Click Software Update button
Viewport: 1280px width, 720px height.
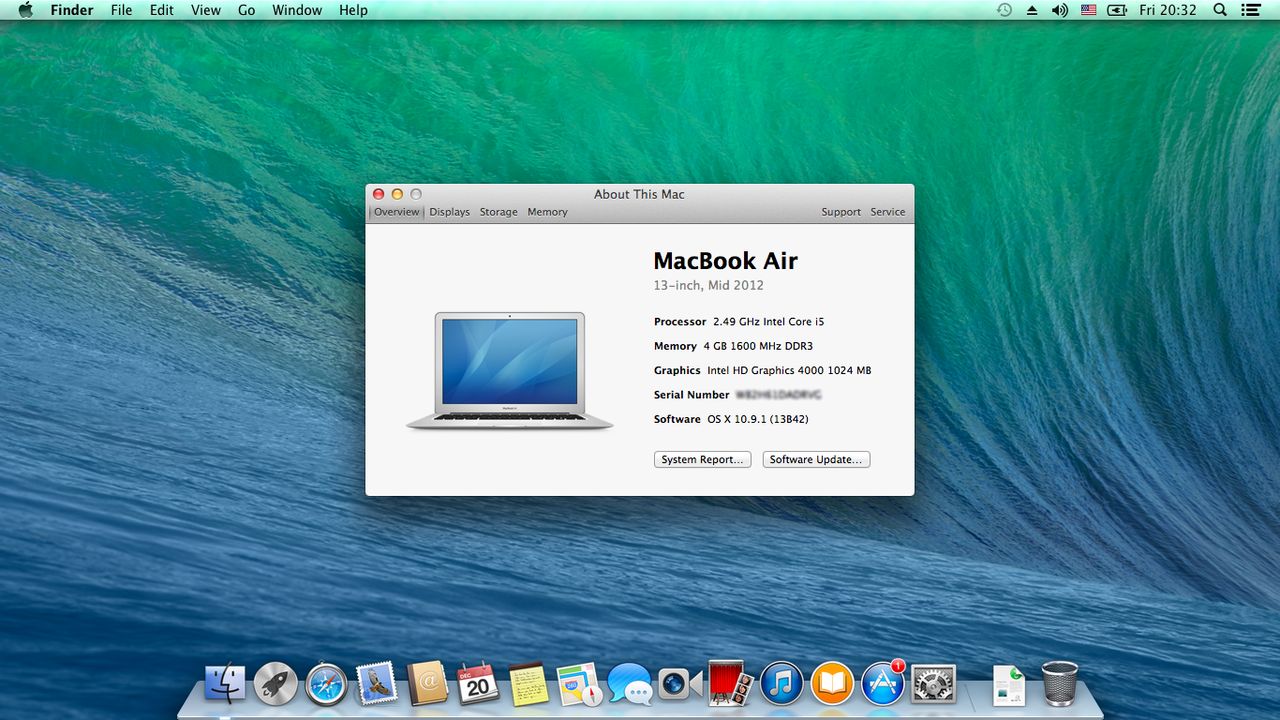click(816, 460)
